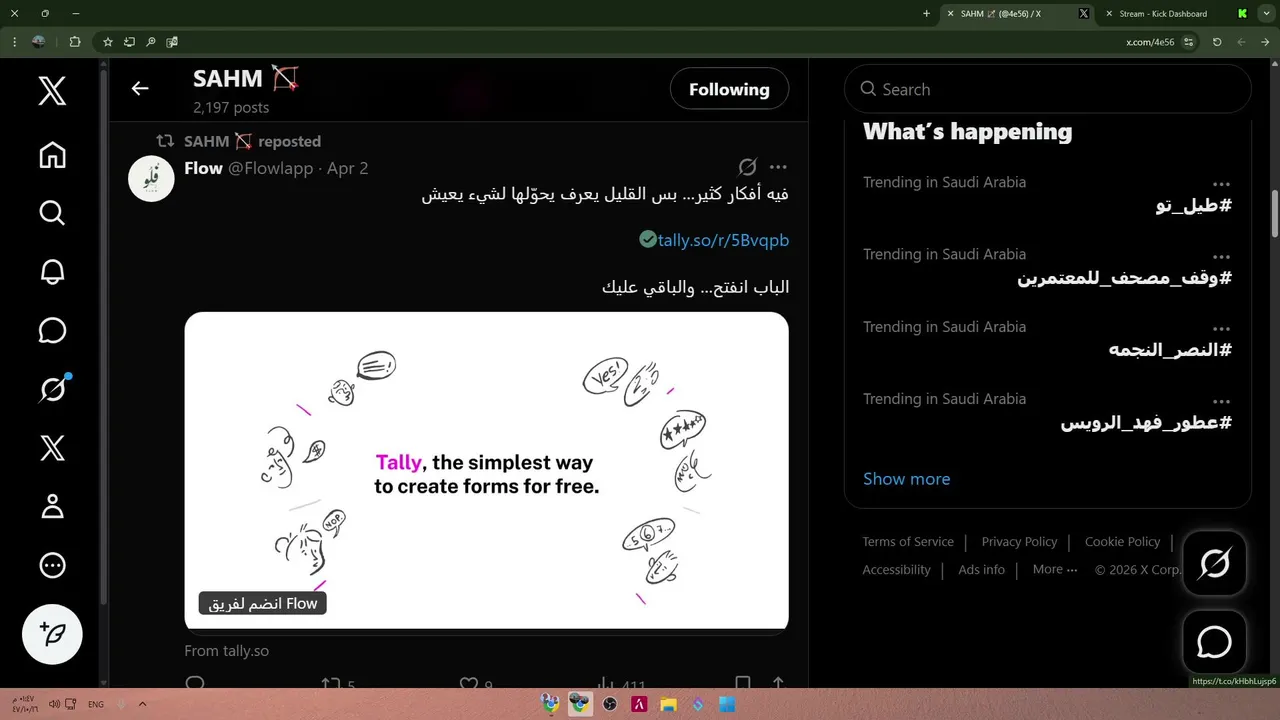Click the Search input field
This screenshot has width=1280, height=720.
1048,89
